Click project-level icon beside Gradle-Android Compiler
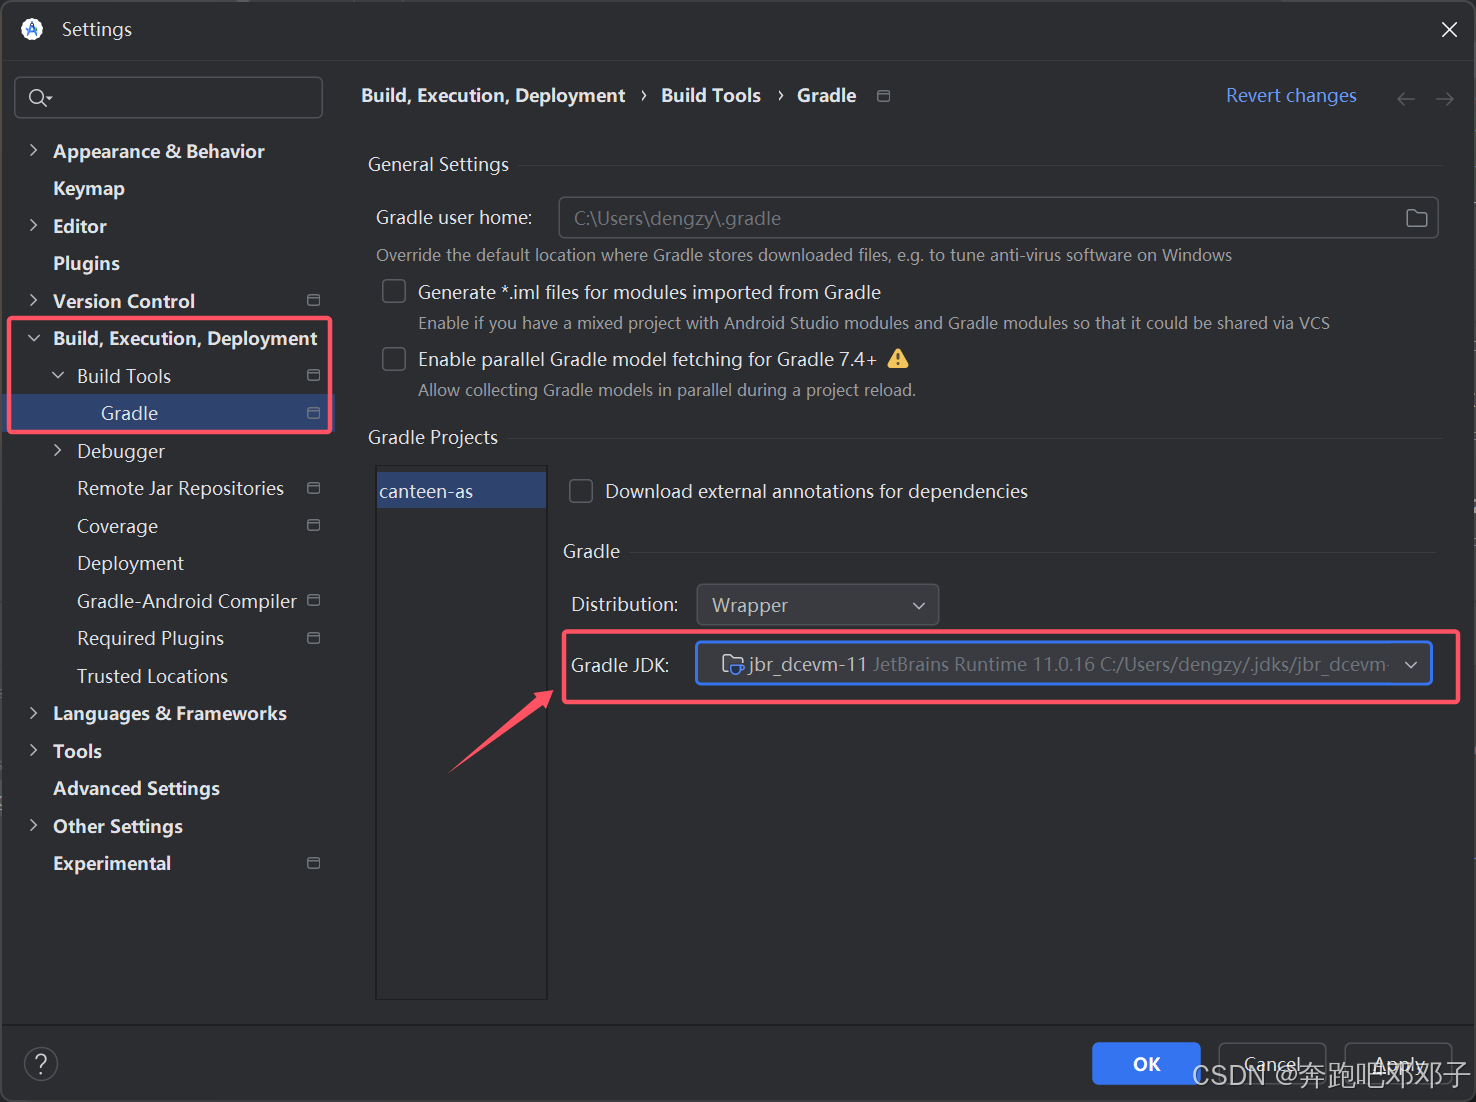This screenshot has height=1102, width=1476. [313, 600]
